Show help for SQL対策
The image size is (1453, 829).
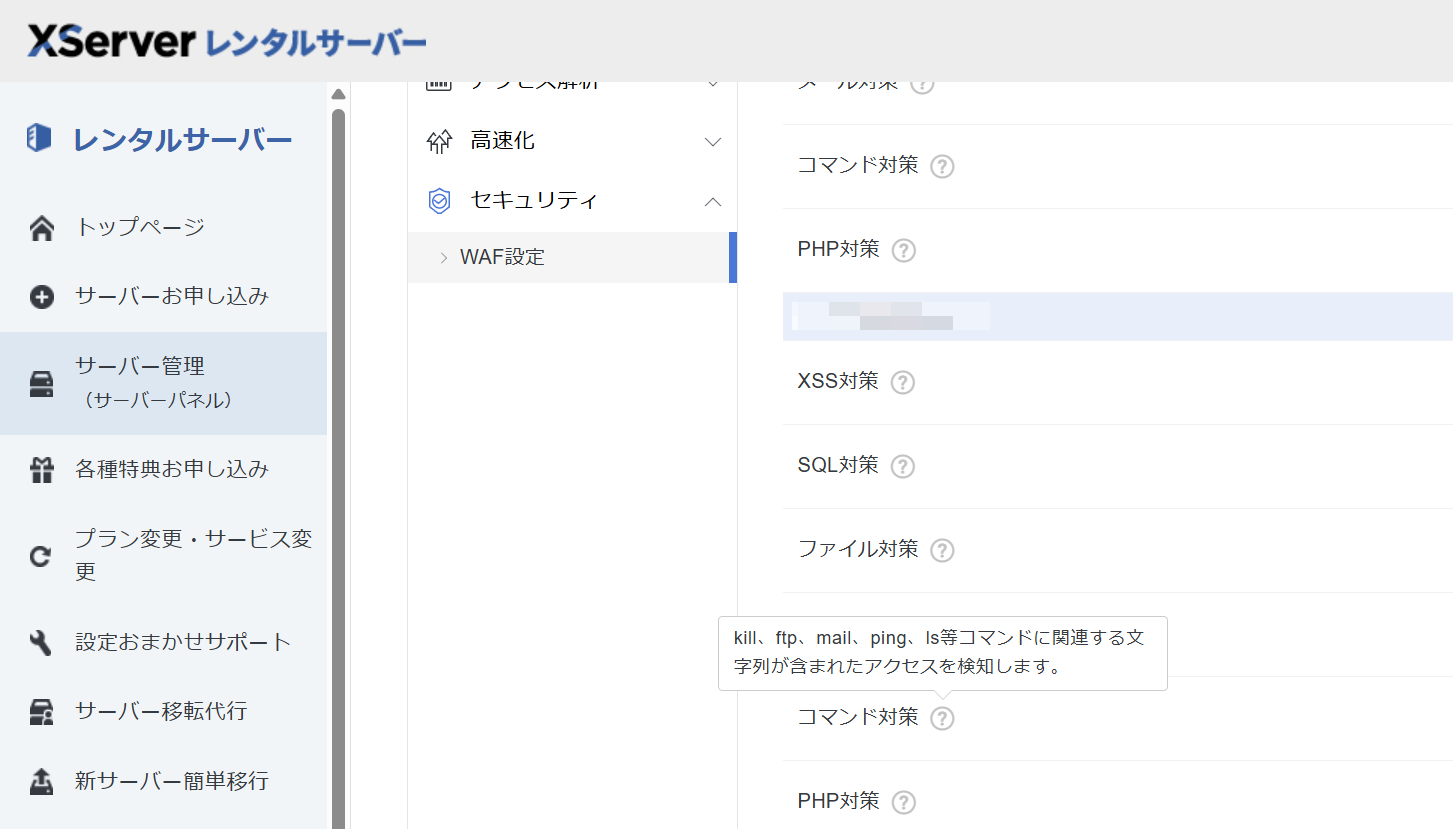[903, 466]
